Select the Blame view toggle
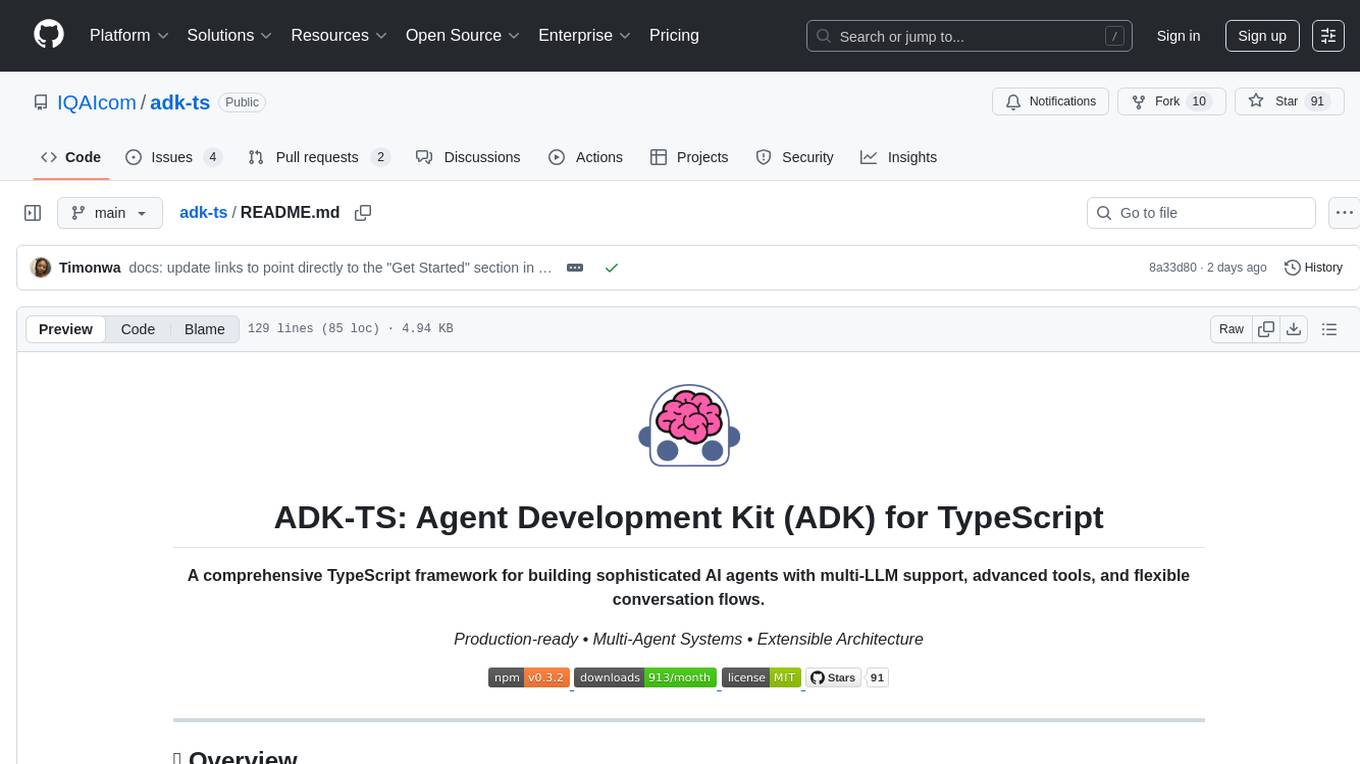This screenshot has height=764, width=1360. [x=204, y=329]
